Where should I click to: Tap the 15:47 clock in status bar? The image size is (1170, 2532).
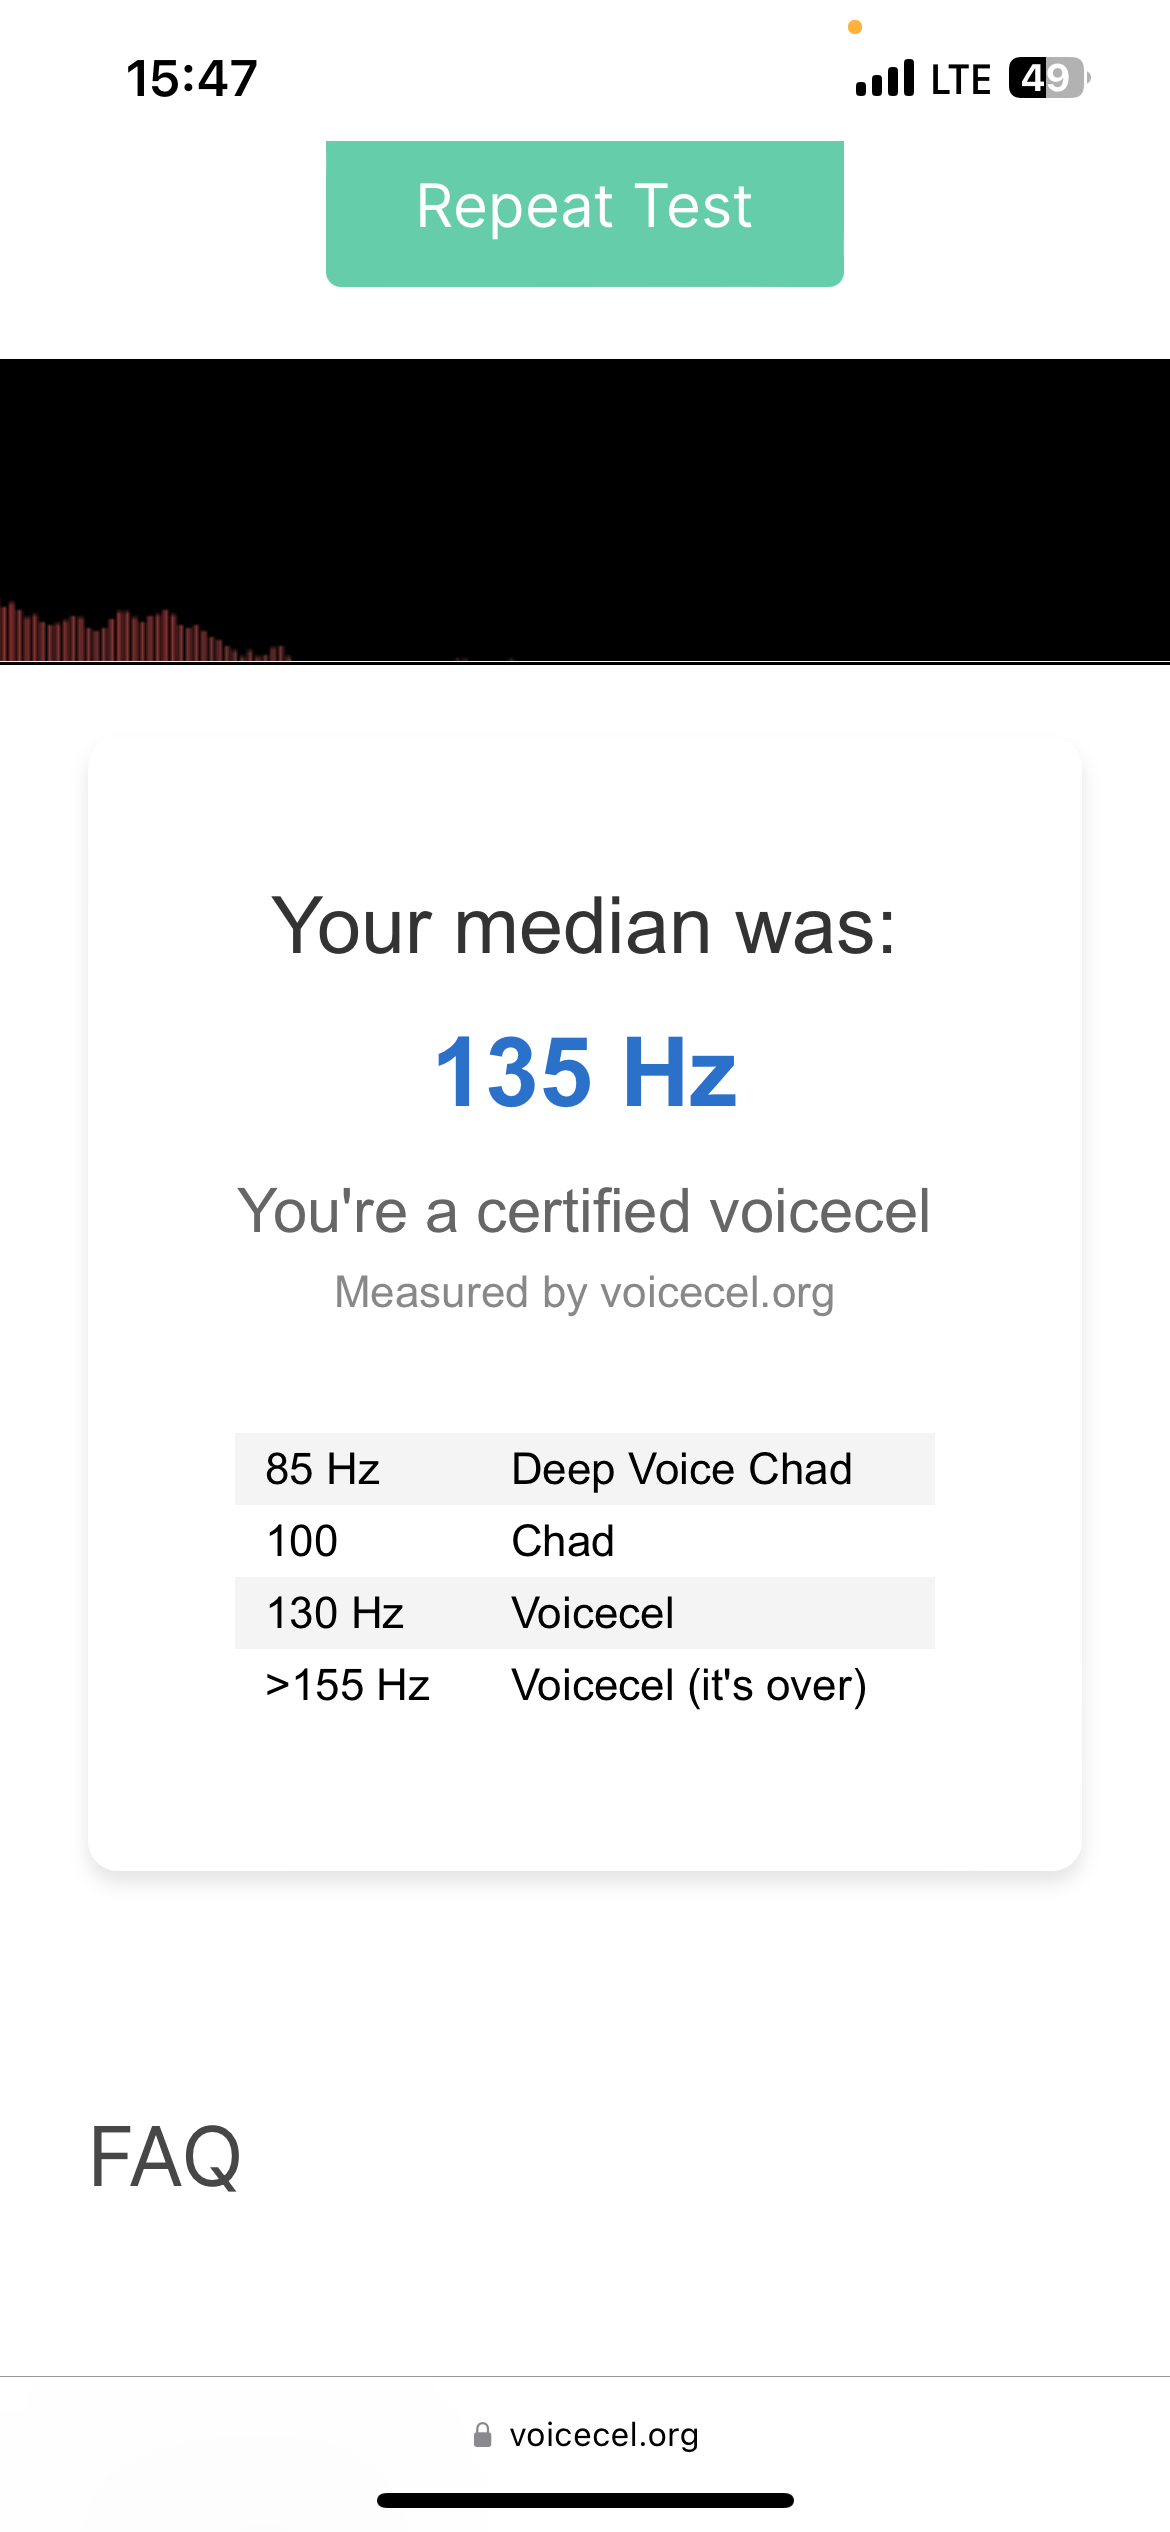coord(192,78)
